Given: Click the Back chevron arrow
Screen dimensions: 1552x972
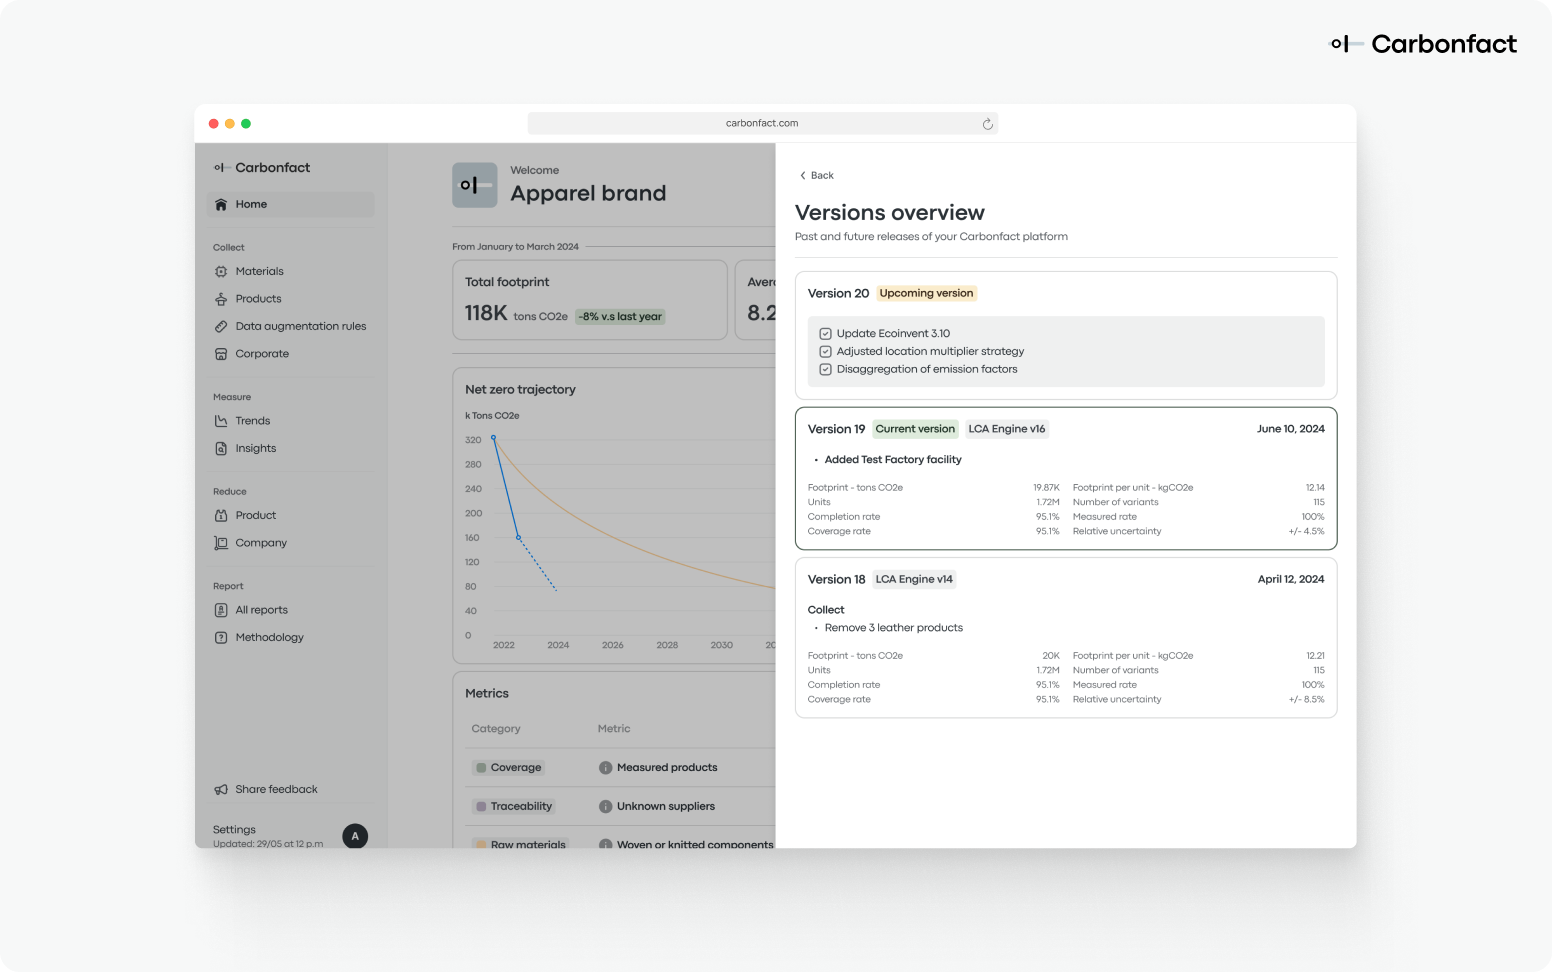Looking at the screenshot, I should (x=802, y=175).
